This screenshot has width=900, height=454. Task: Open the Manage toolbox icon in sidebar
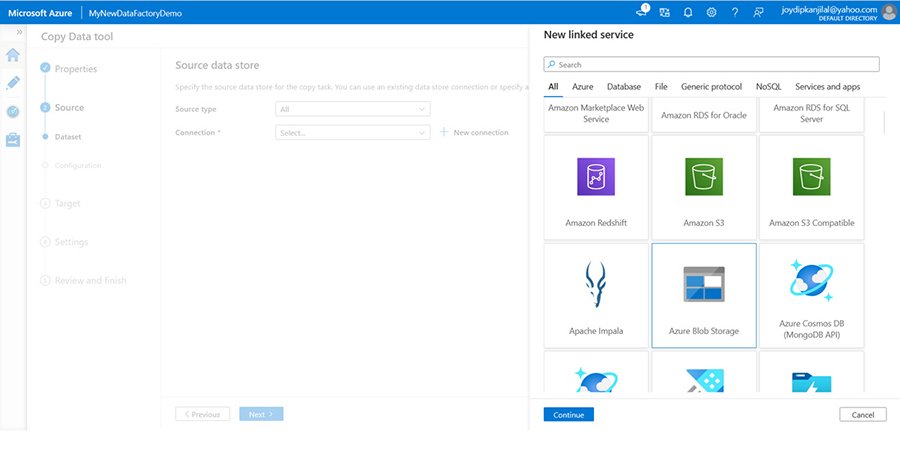[x=13, y=140]
